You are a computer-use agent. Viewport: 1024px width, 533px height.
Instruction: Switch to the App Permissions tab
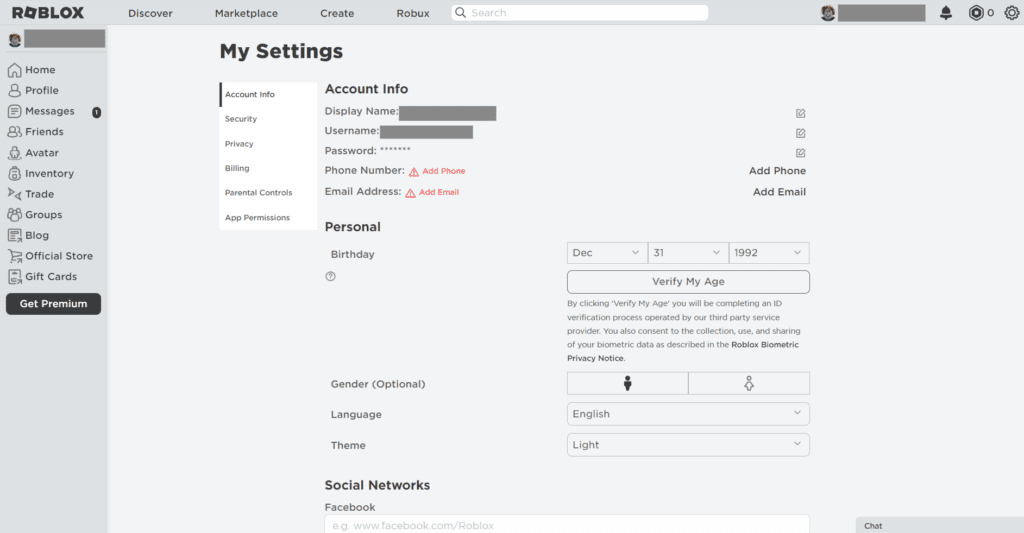coord(268,218)
